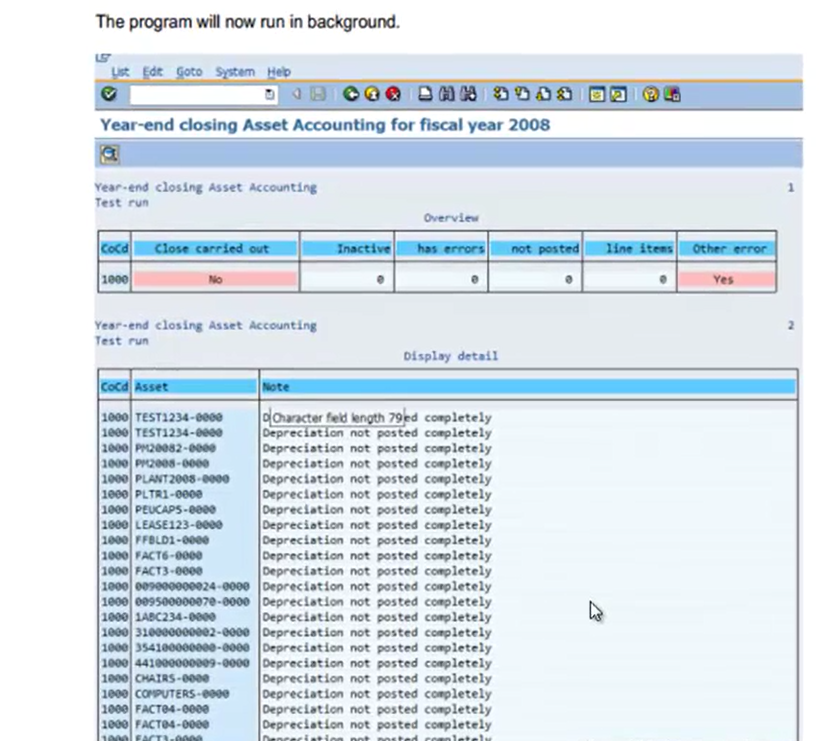Select asset 354100000000-0000
This screenshot has width=826, height=741.
click(192, 647)
